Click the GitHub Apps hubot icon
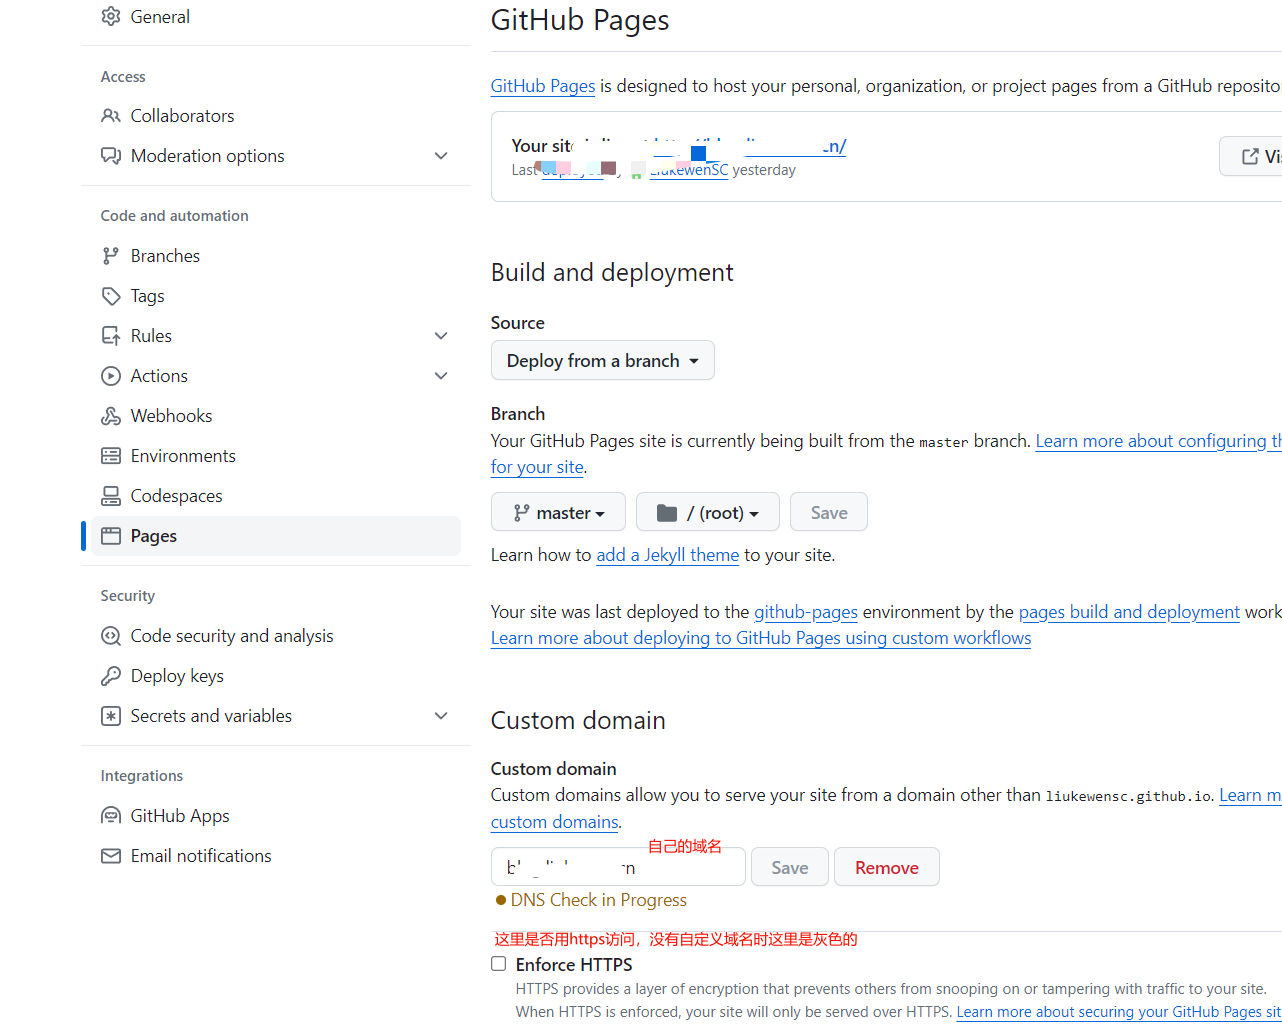Viewport: 1282px width, 1025px height. point(111,816)
